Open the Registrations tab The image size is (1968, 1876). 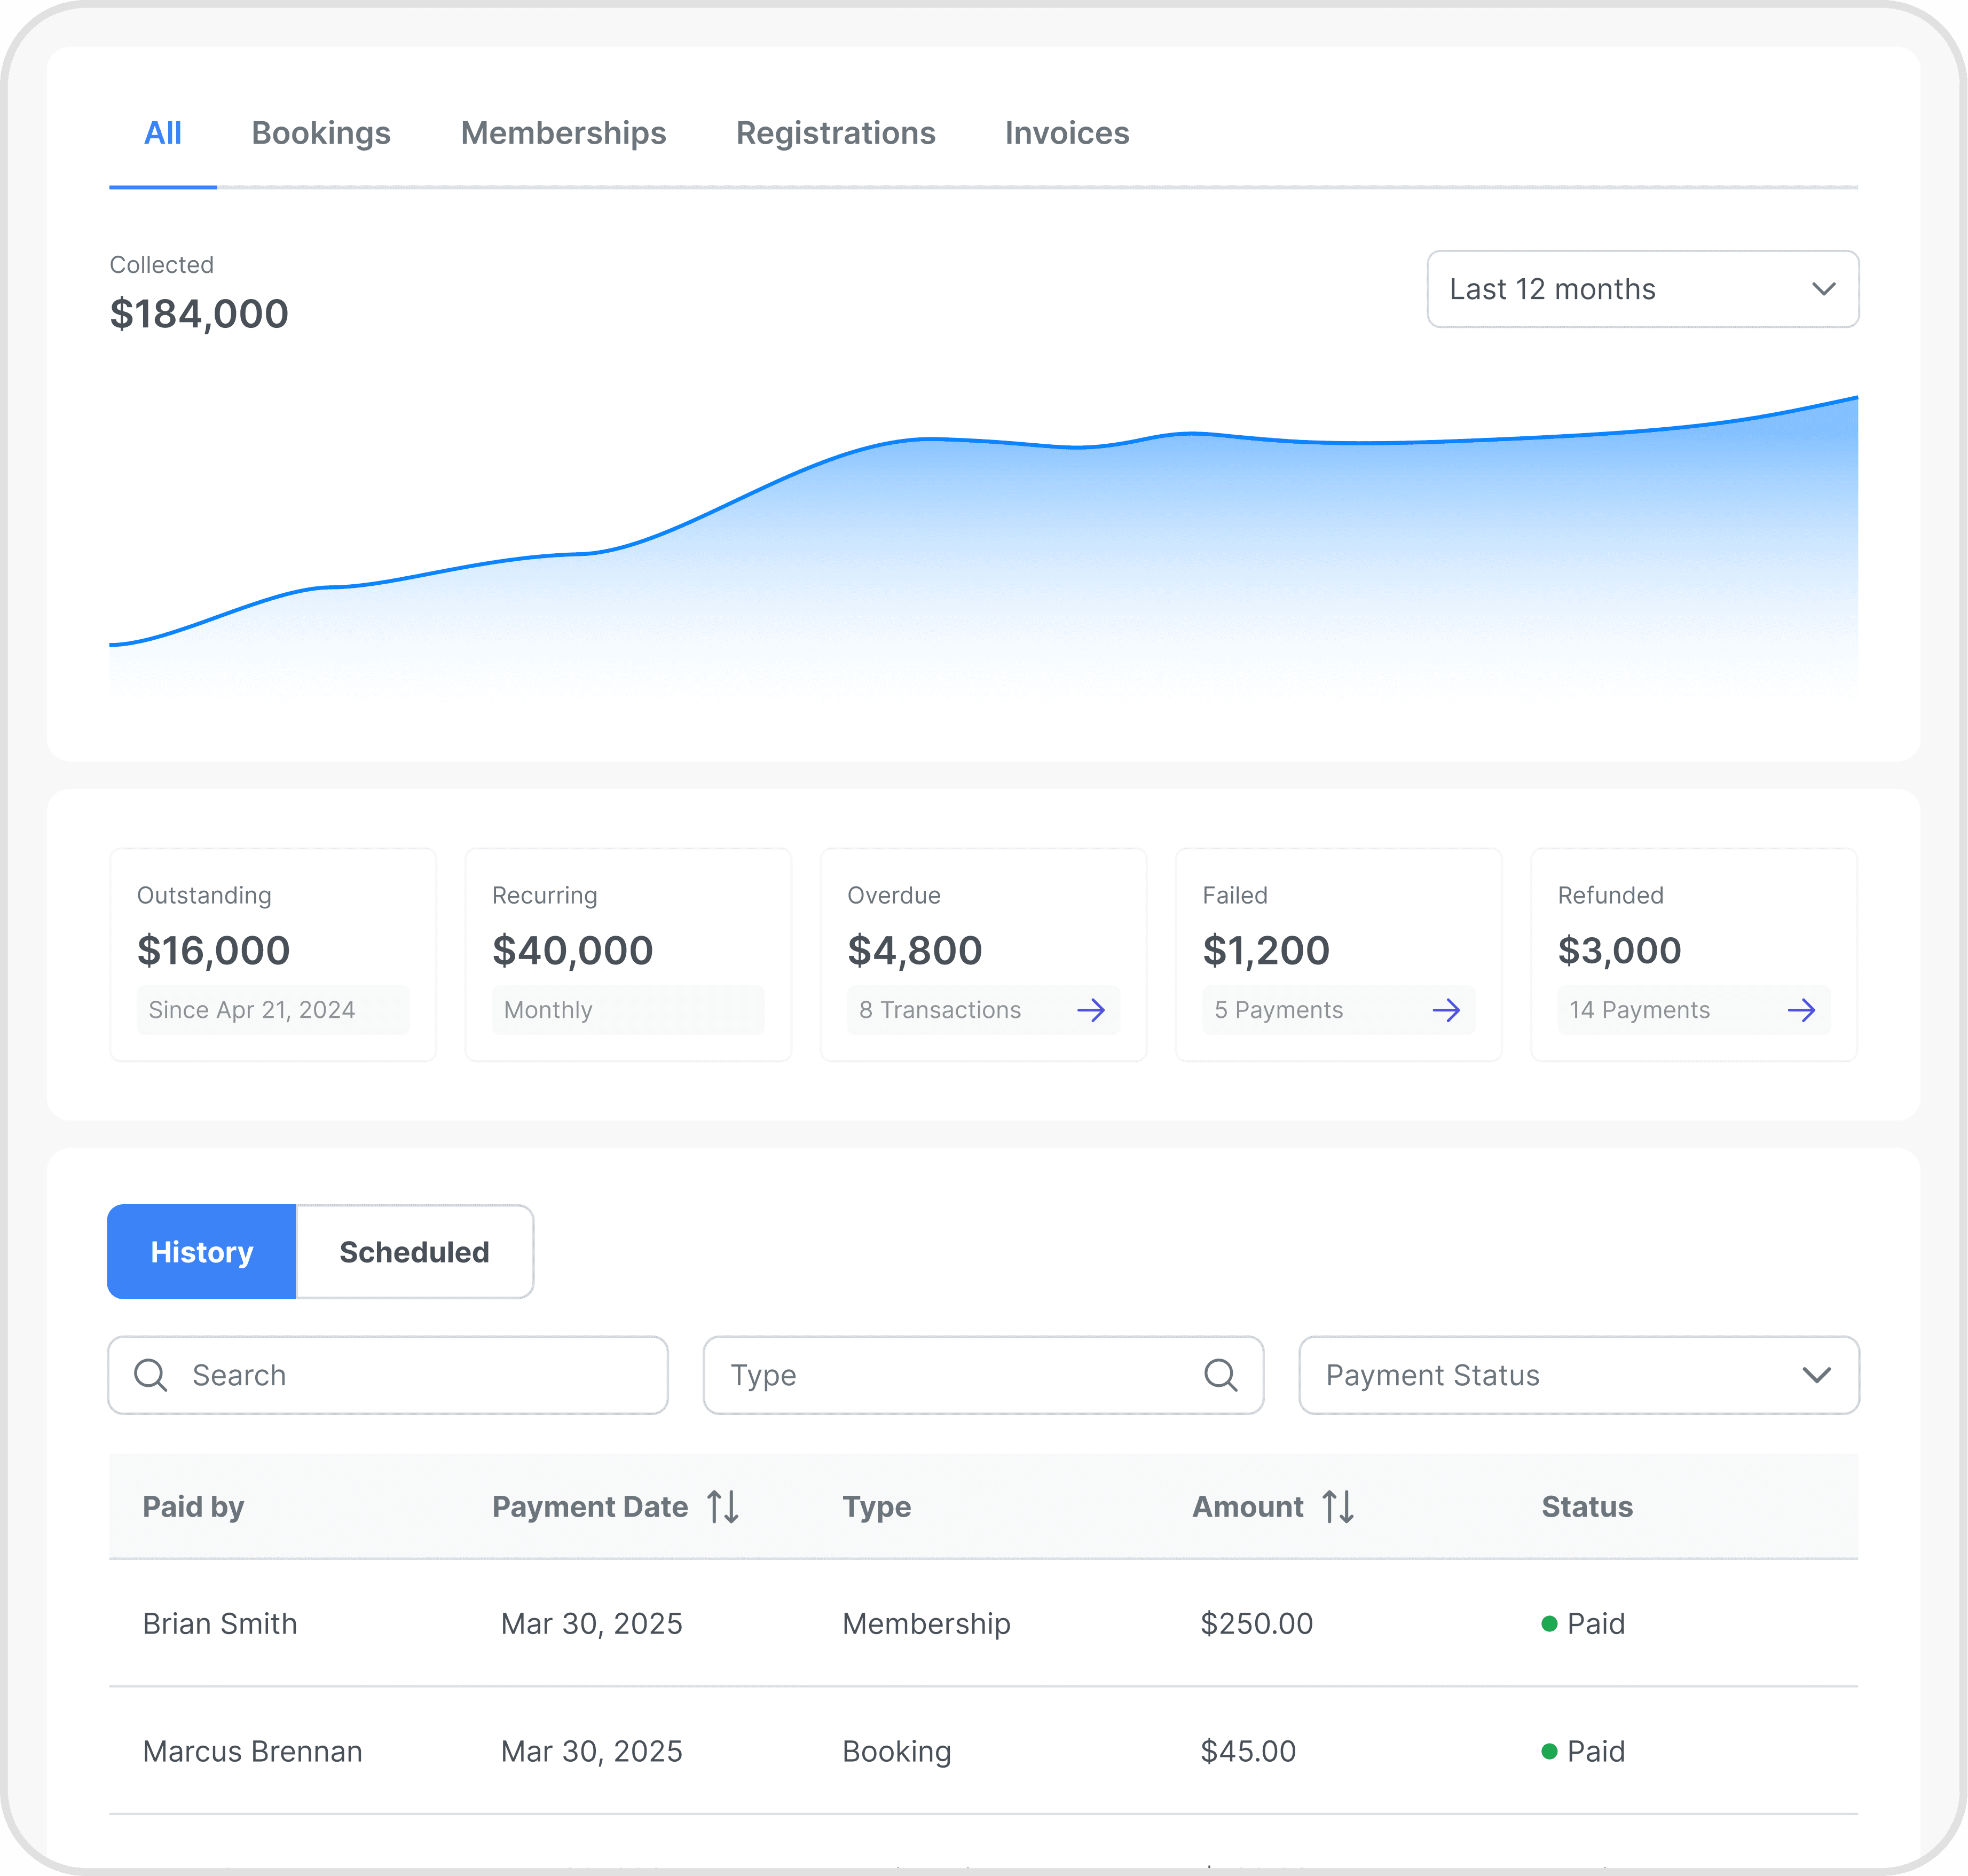tap(835, 133)
